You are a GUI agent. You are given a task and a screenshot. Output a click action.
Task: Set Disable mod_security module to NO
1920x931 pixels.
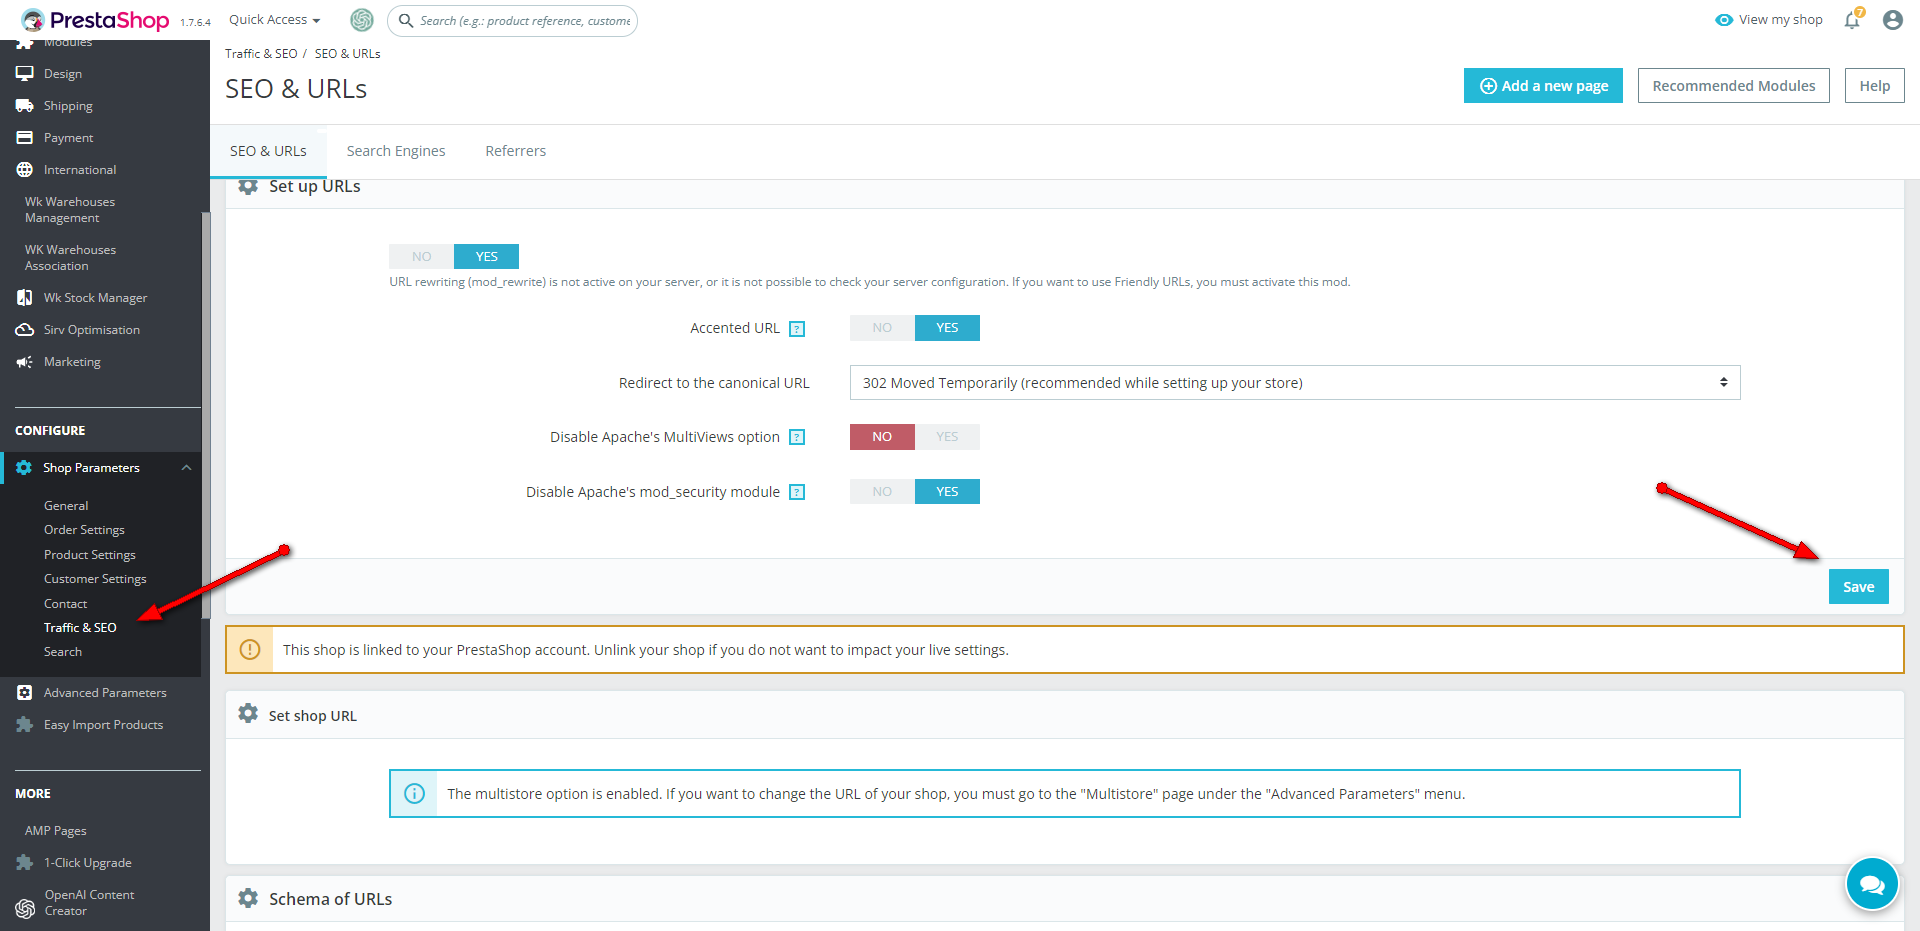[882, 492]
